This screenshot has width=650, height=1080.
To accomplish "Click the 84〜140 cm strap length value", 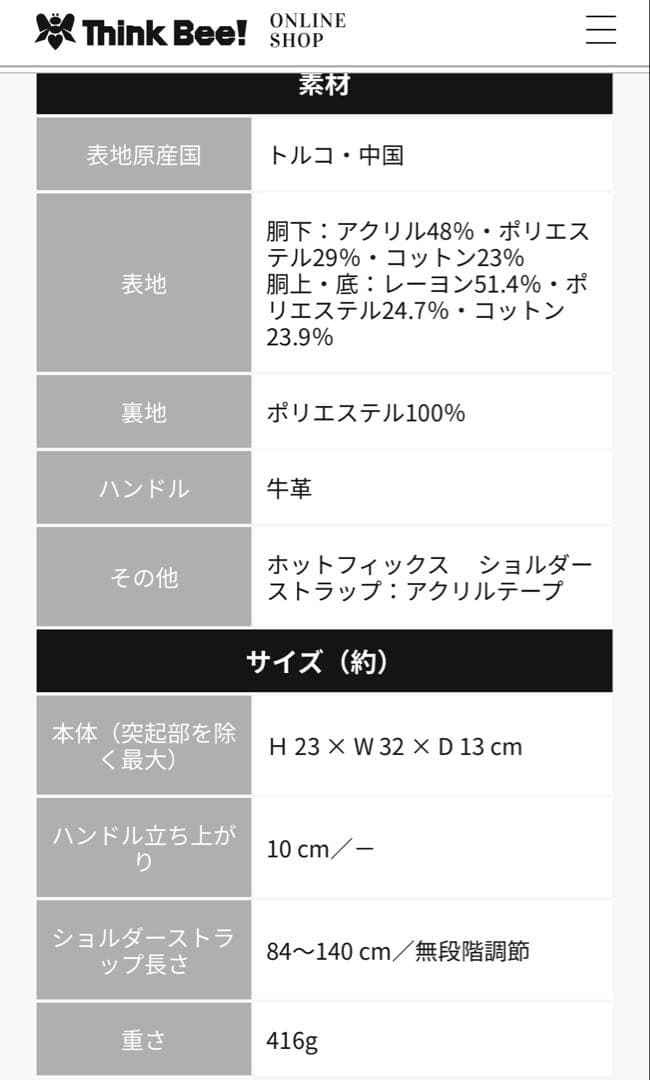I will click(x=397, y=951).
